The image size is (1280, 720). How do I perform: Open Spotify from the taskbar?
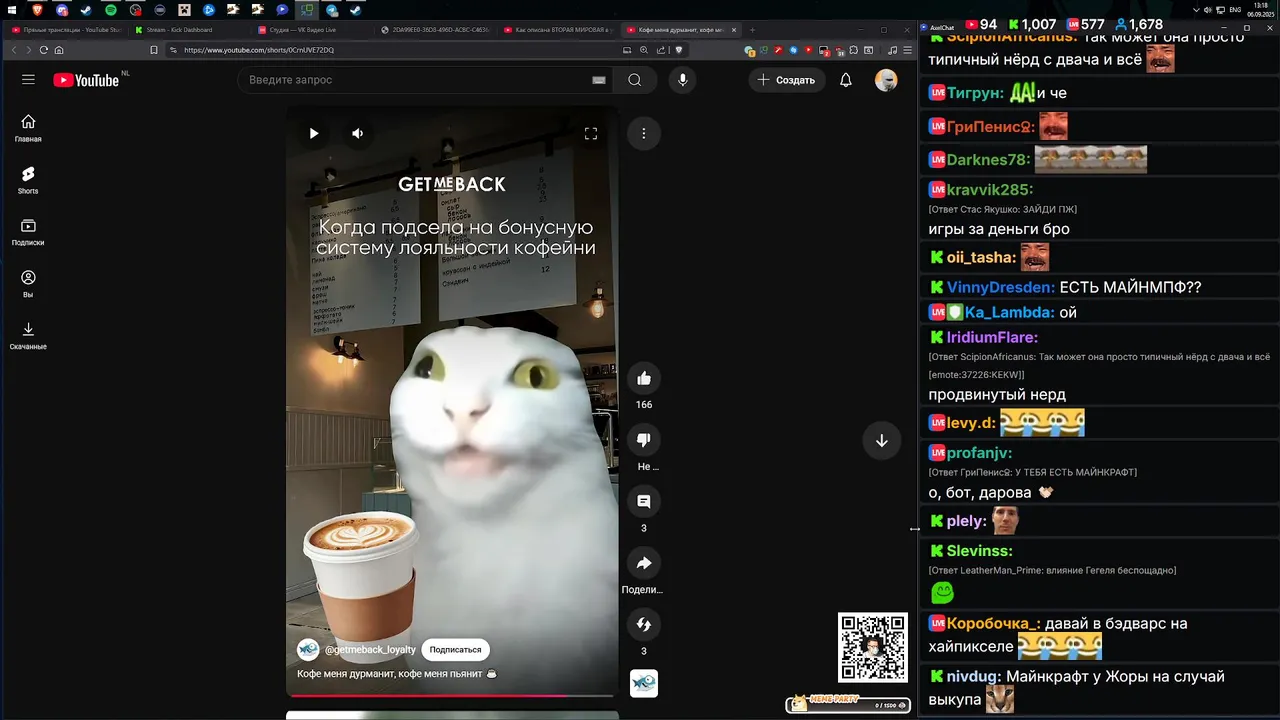coord(111,10)
